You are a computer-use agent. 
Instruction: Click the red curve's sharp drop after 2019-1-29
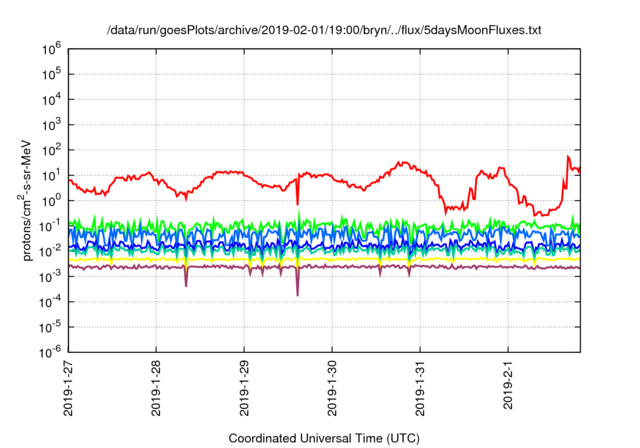298,203
